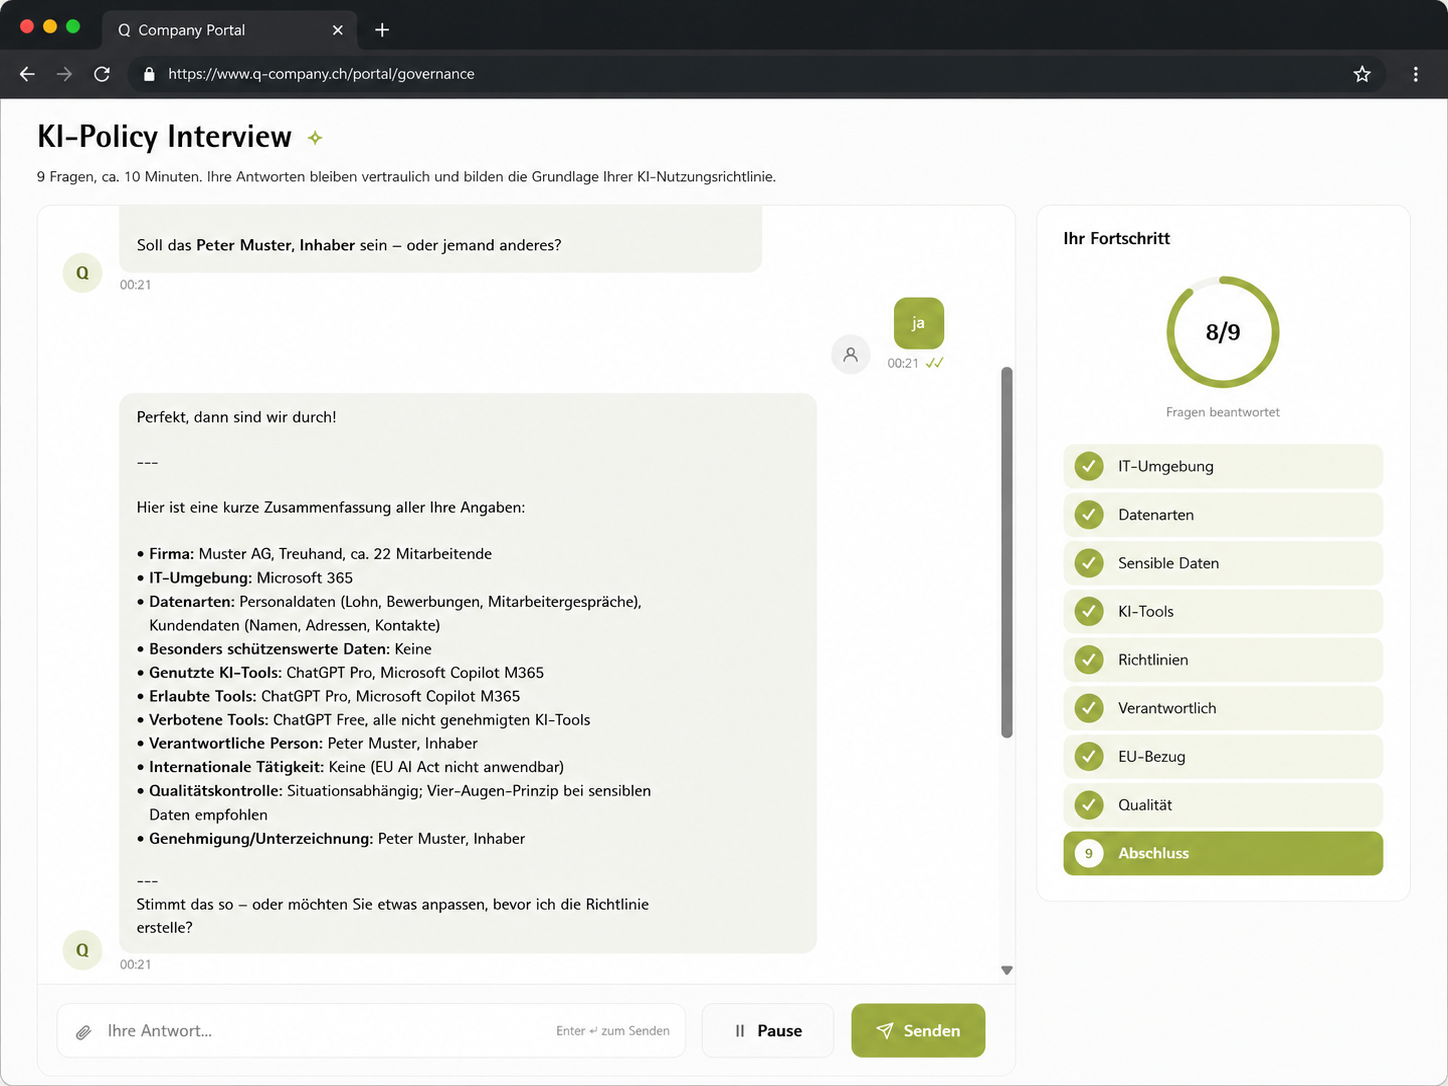1448x1086 pixels.
Task: Go back with the browser back arrow
Action: (x=27, y=74)
